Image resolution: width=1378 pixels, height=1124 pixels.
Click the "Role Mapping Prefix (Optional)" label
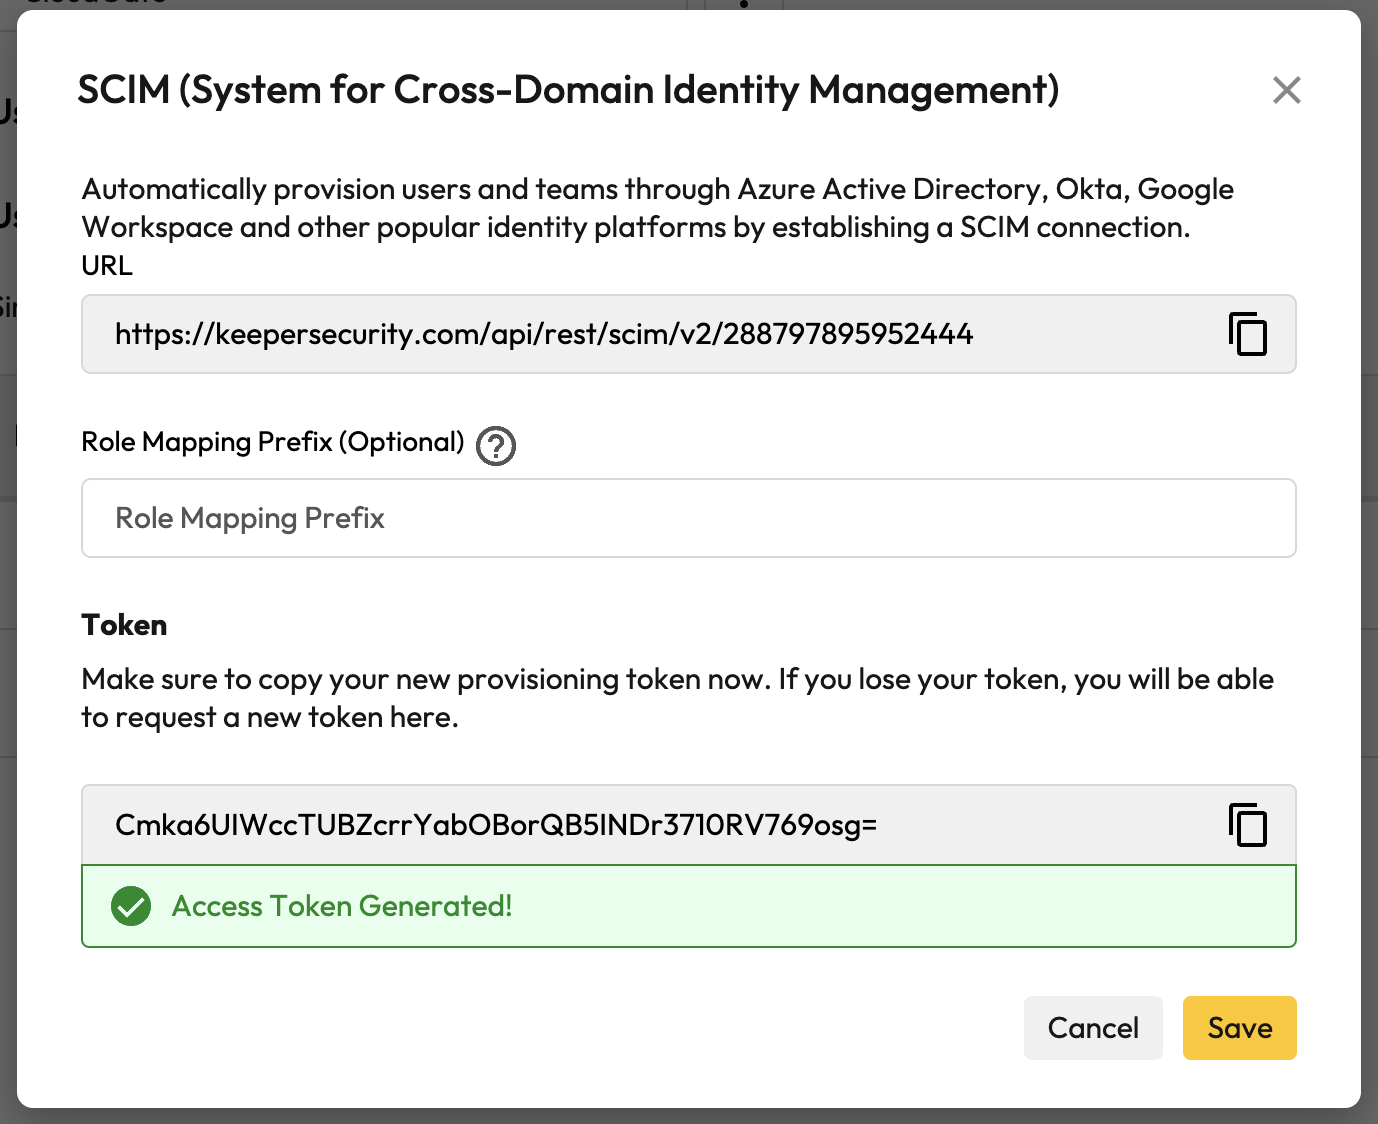(273, 442)
